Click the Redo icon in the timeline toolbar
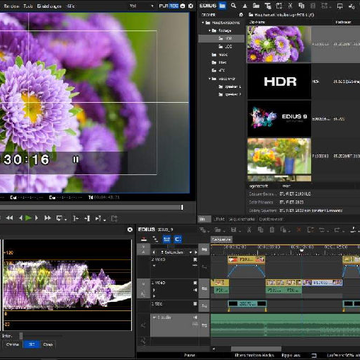 click(x=338, y=230)
